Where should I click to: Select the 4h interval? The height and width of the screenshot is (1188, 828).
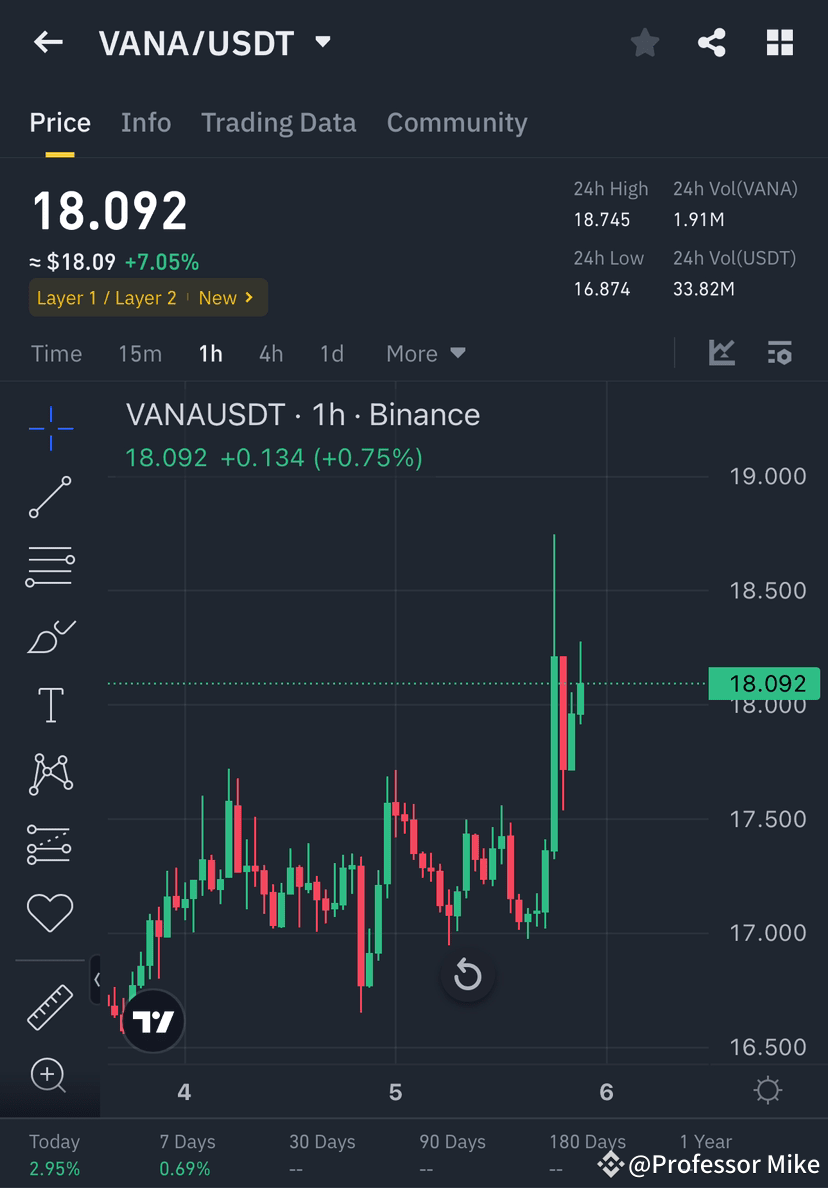270,354
